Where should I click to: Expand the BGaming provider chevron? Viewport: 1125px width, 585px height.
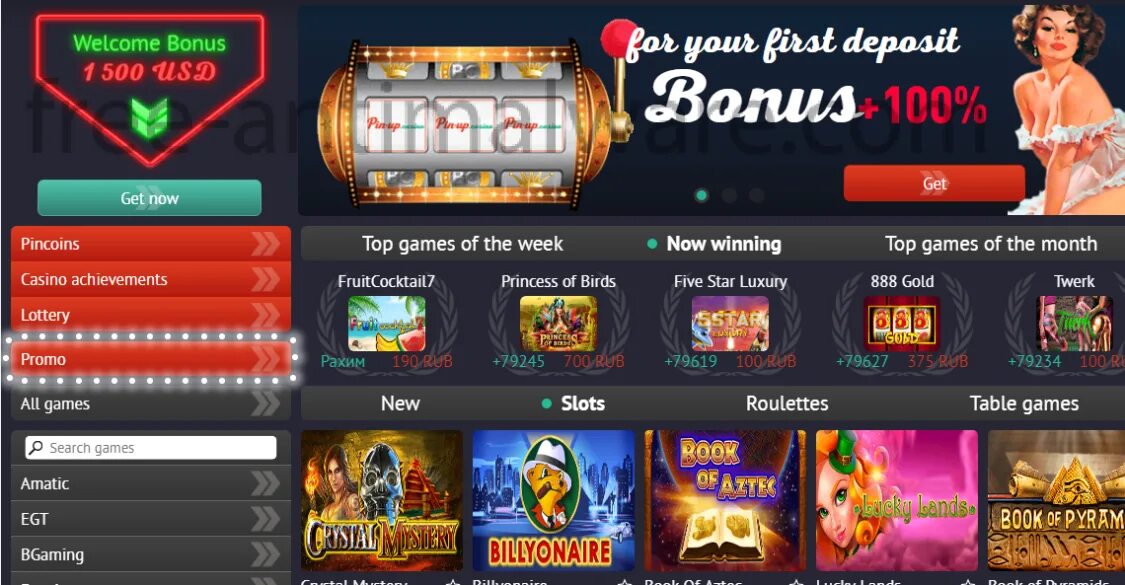(x=265, y=555)
